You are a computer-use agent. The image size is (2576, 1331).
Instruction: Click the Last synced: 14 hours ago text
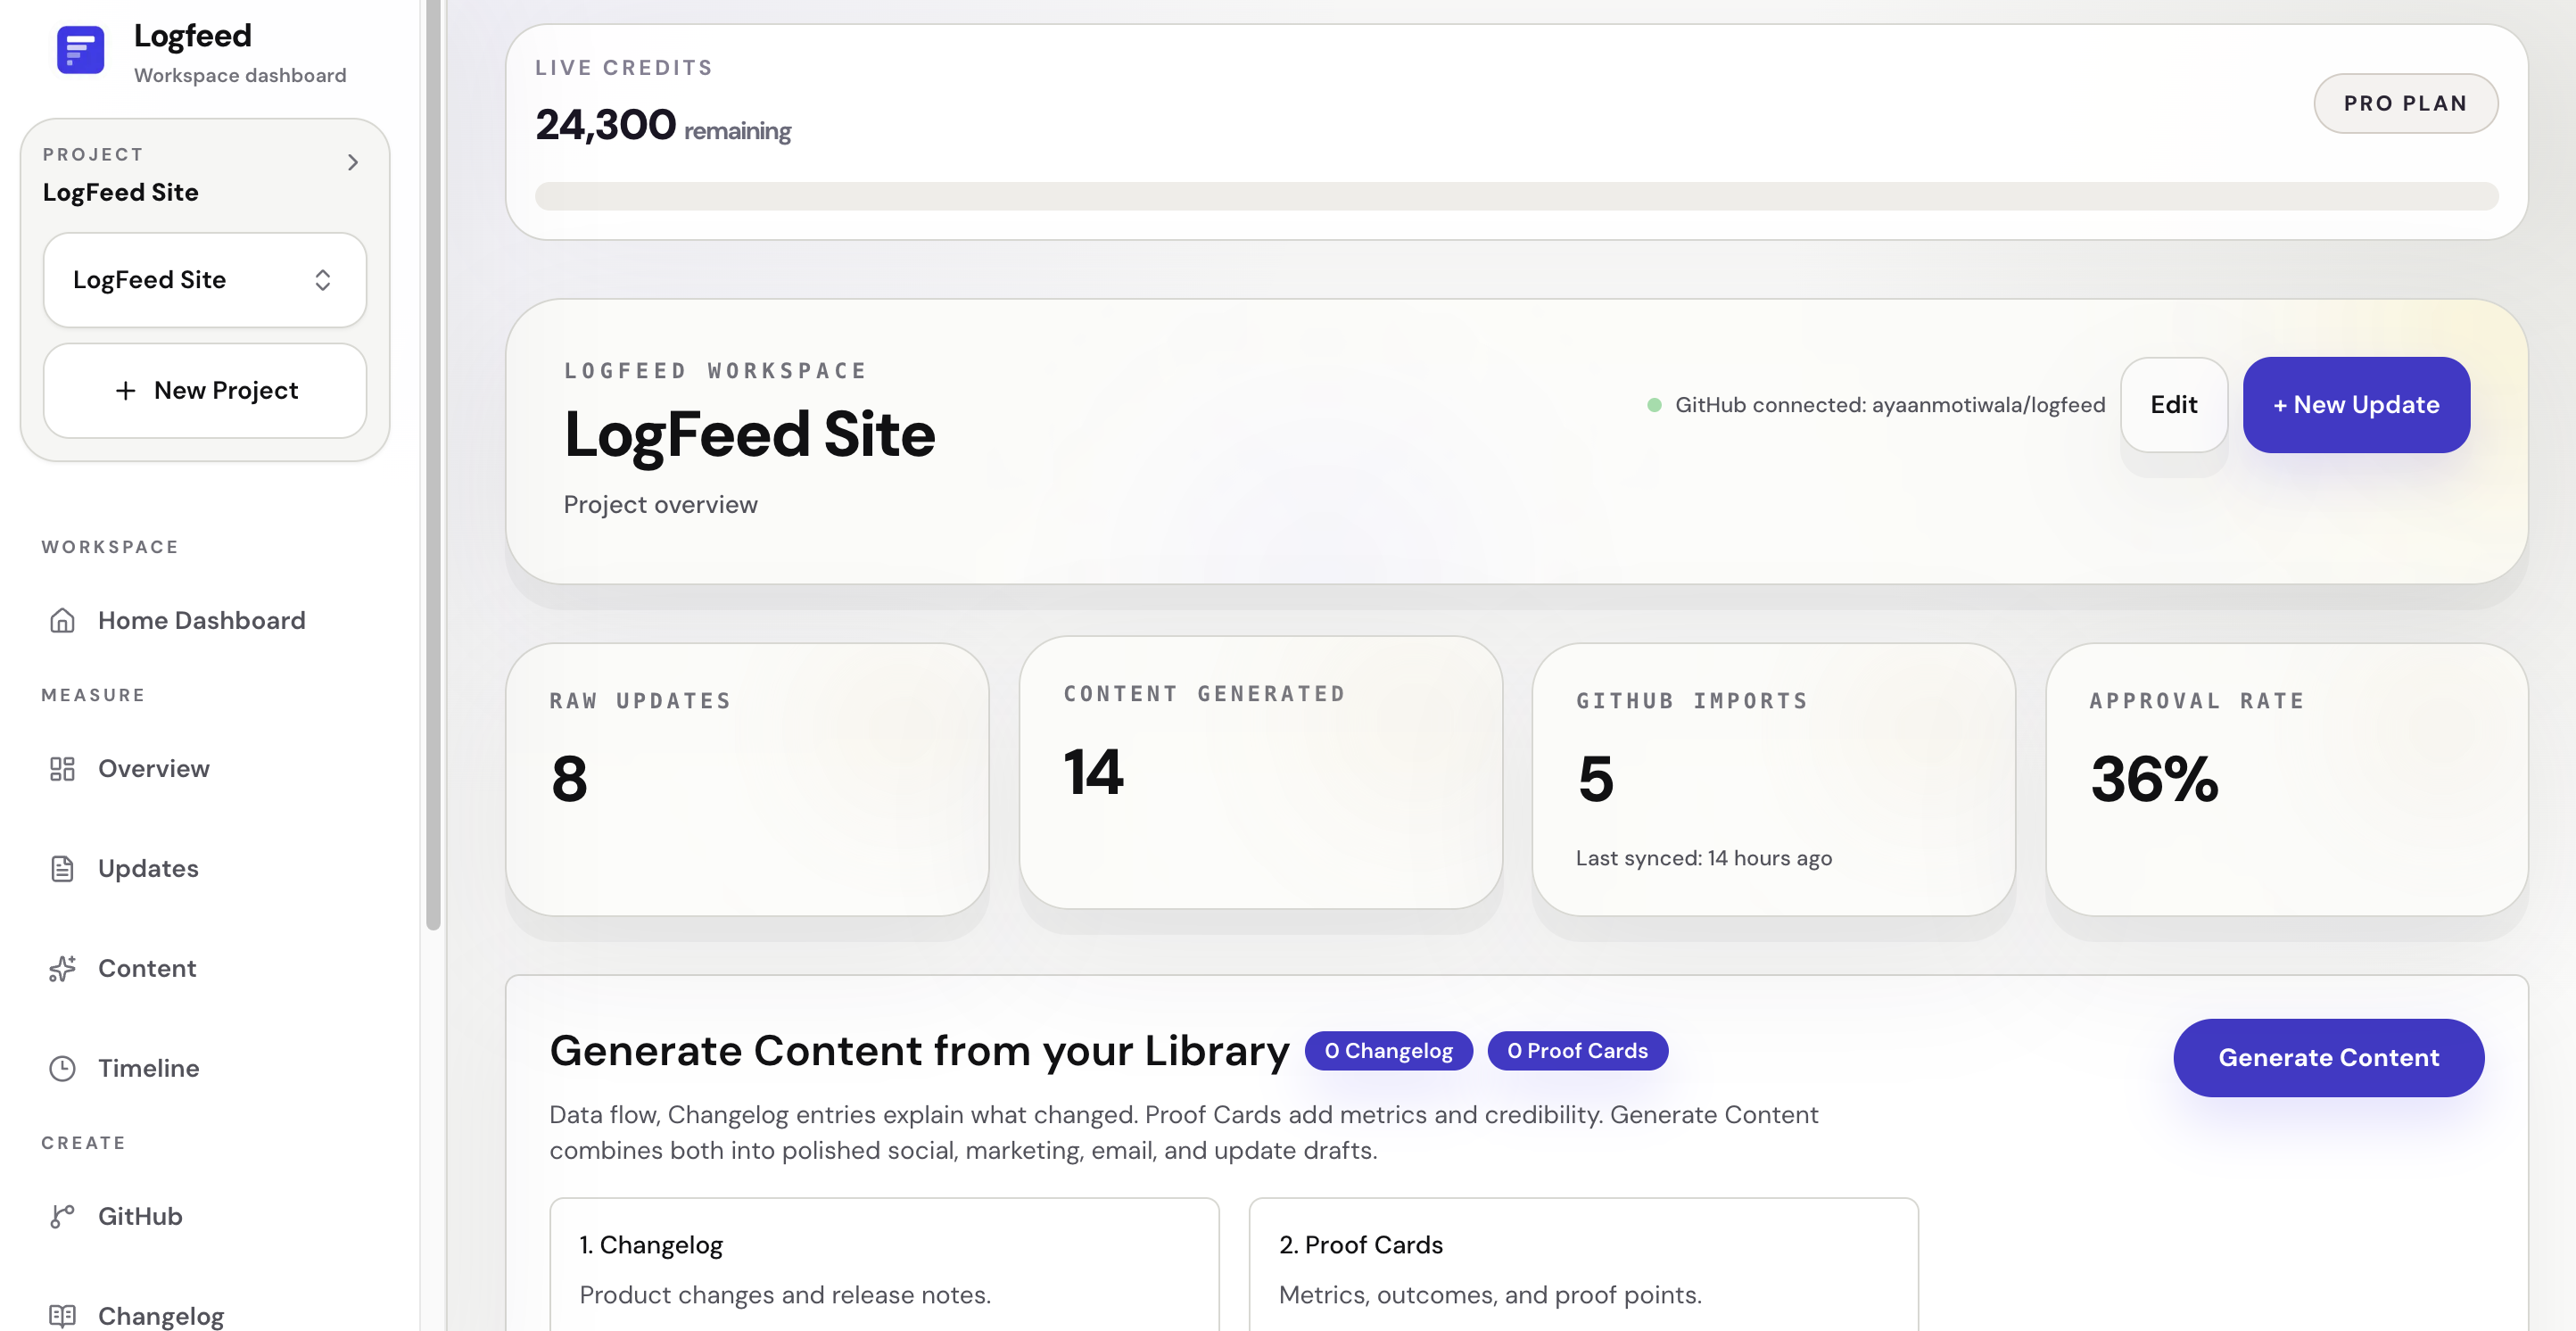(1703, 859)
